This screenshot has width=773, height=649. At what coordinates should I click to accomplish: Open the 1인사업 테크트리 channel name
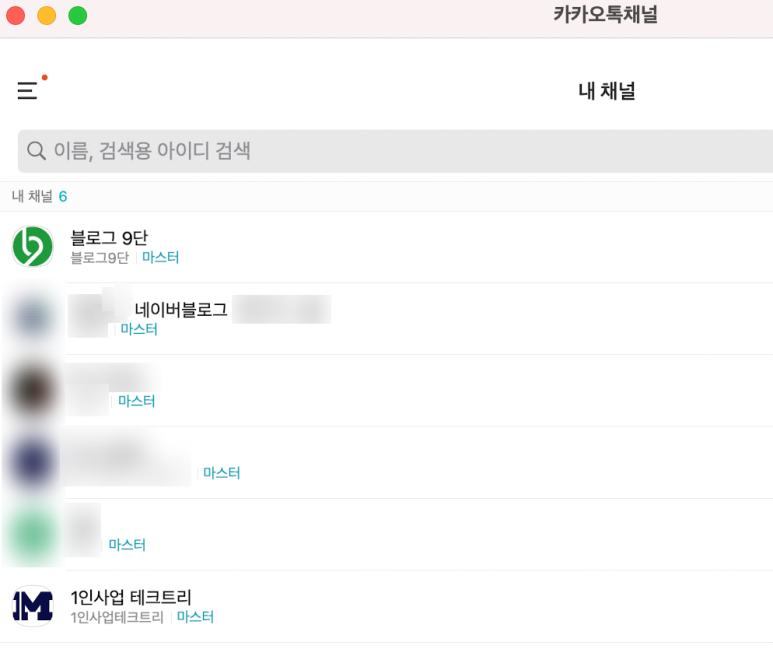point(131,597)
